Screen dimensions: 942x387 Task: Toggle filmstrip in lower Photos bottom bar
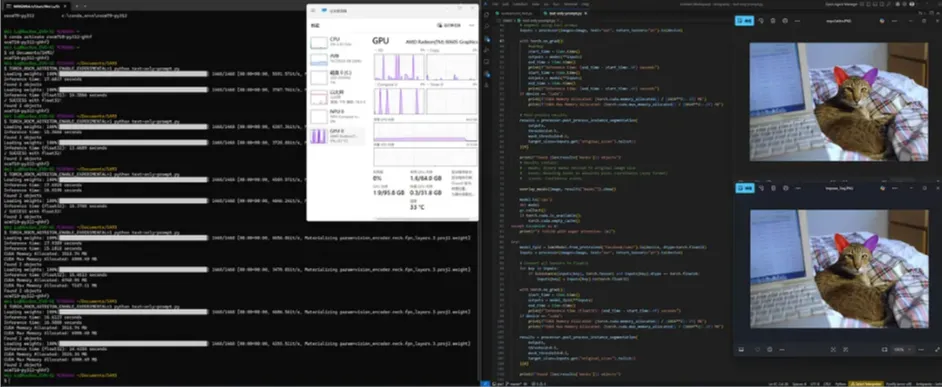point(741,350)
